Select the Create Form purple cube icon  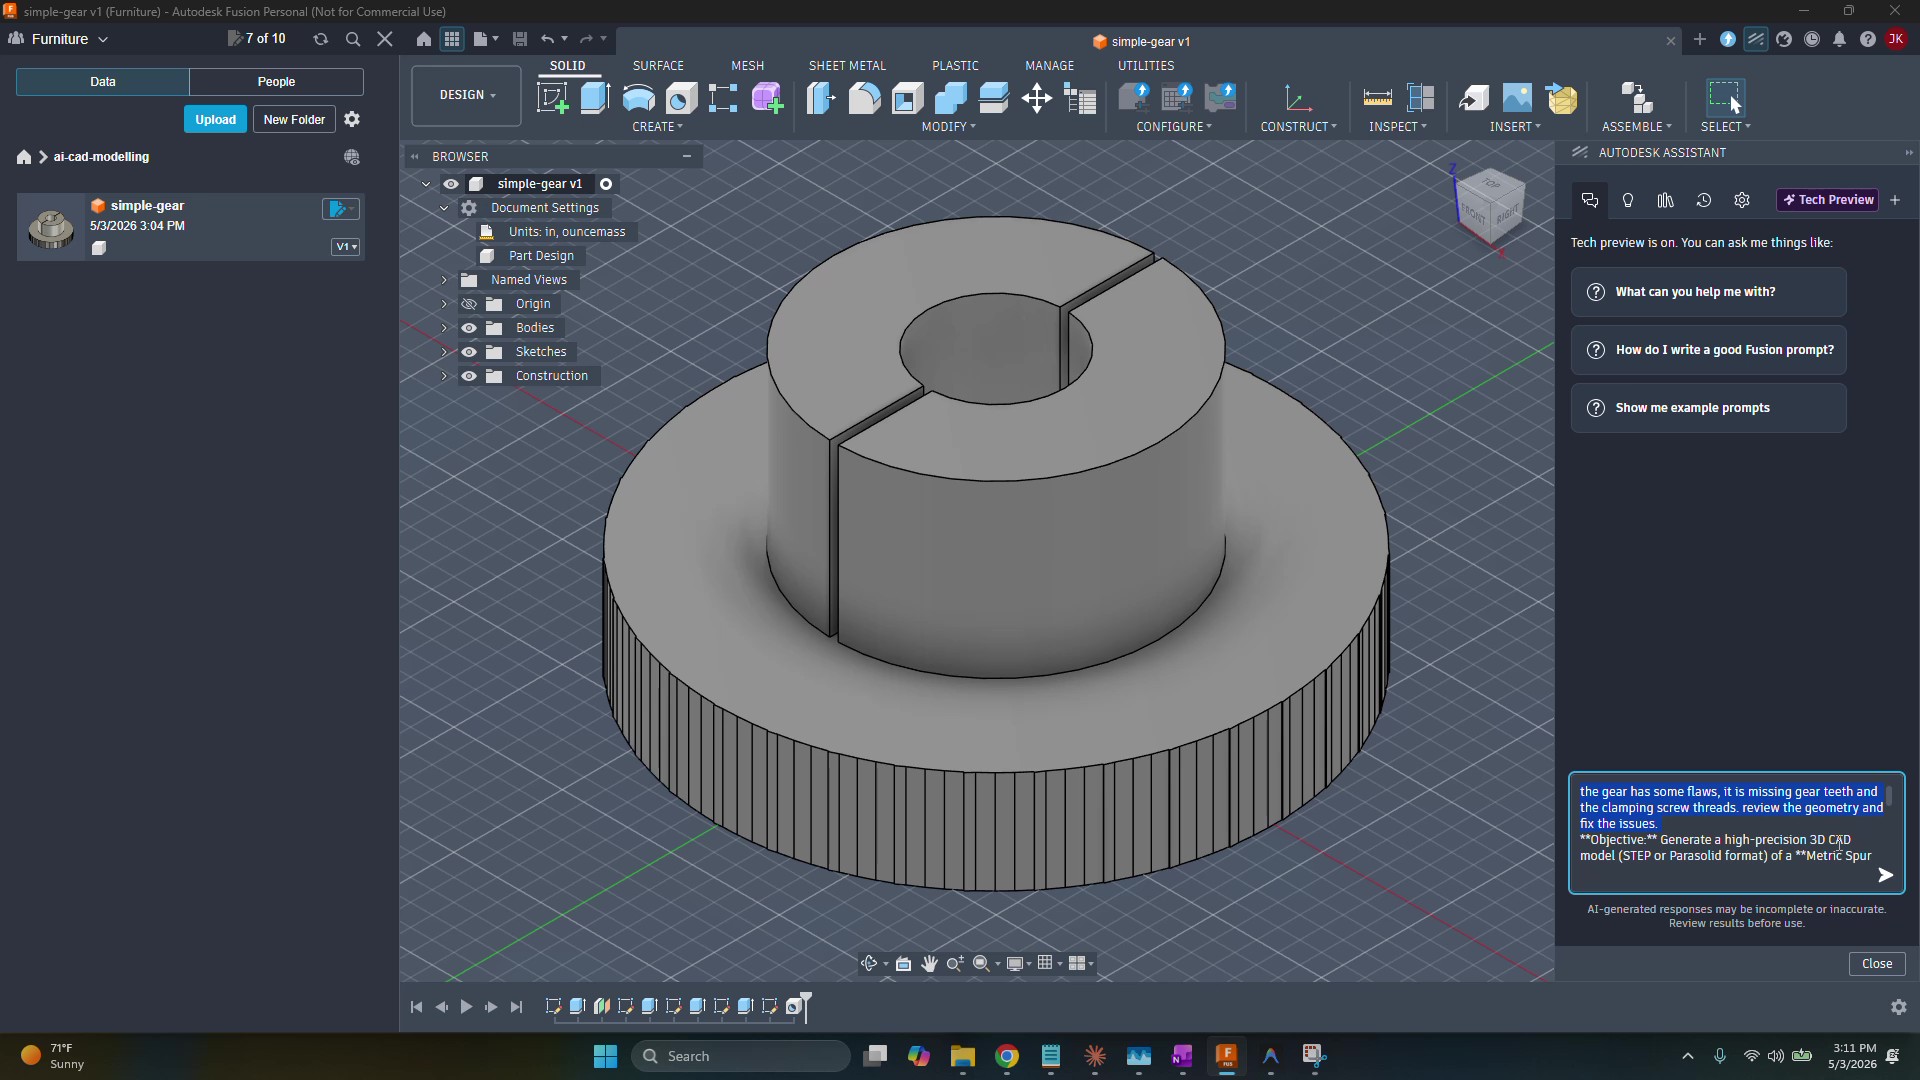click(x=767, y=98)
